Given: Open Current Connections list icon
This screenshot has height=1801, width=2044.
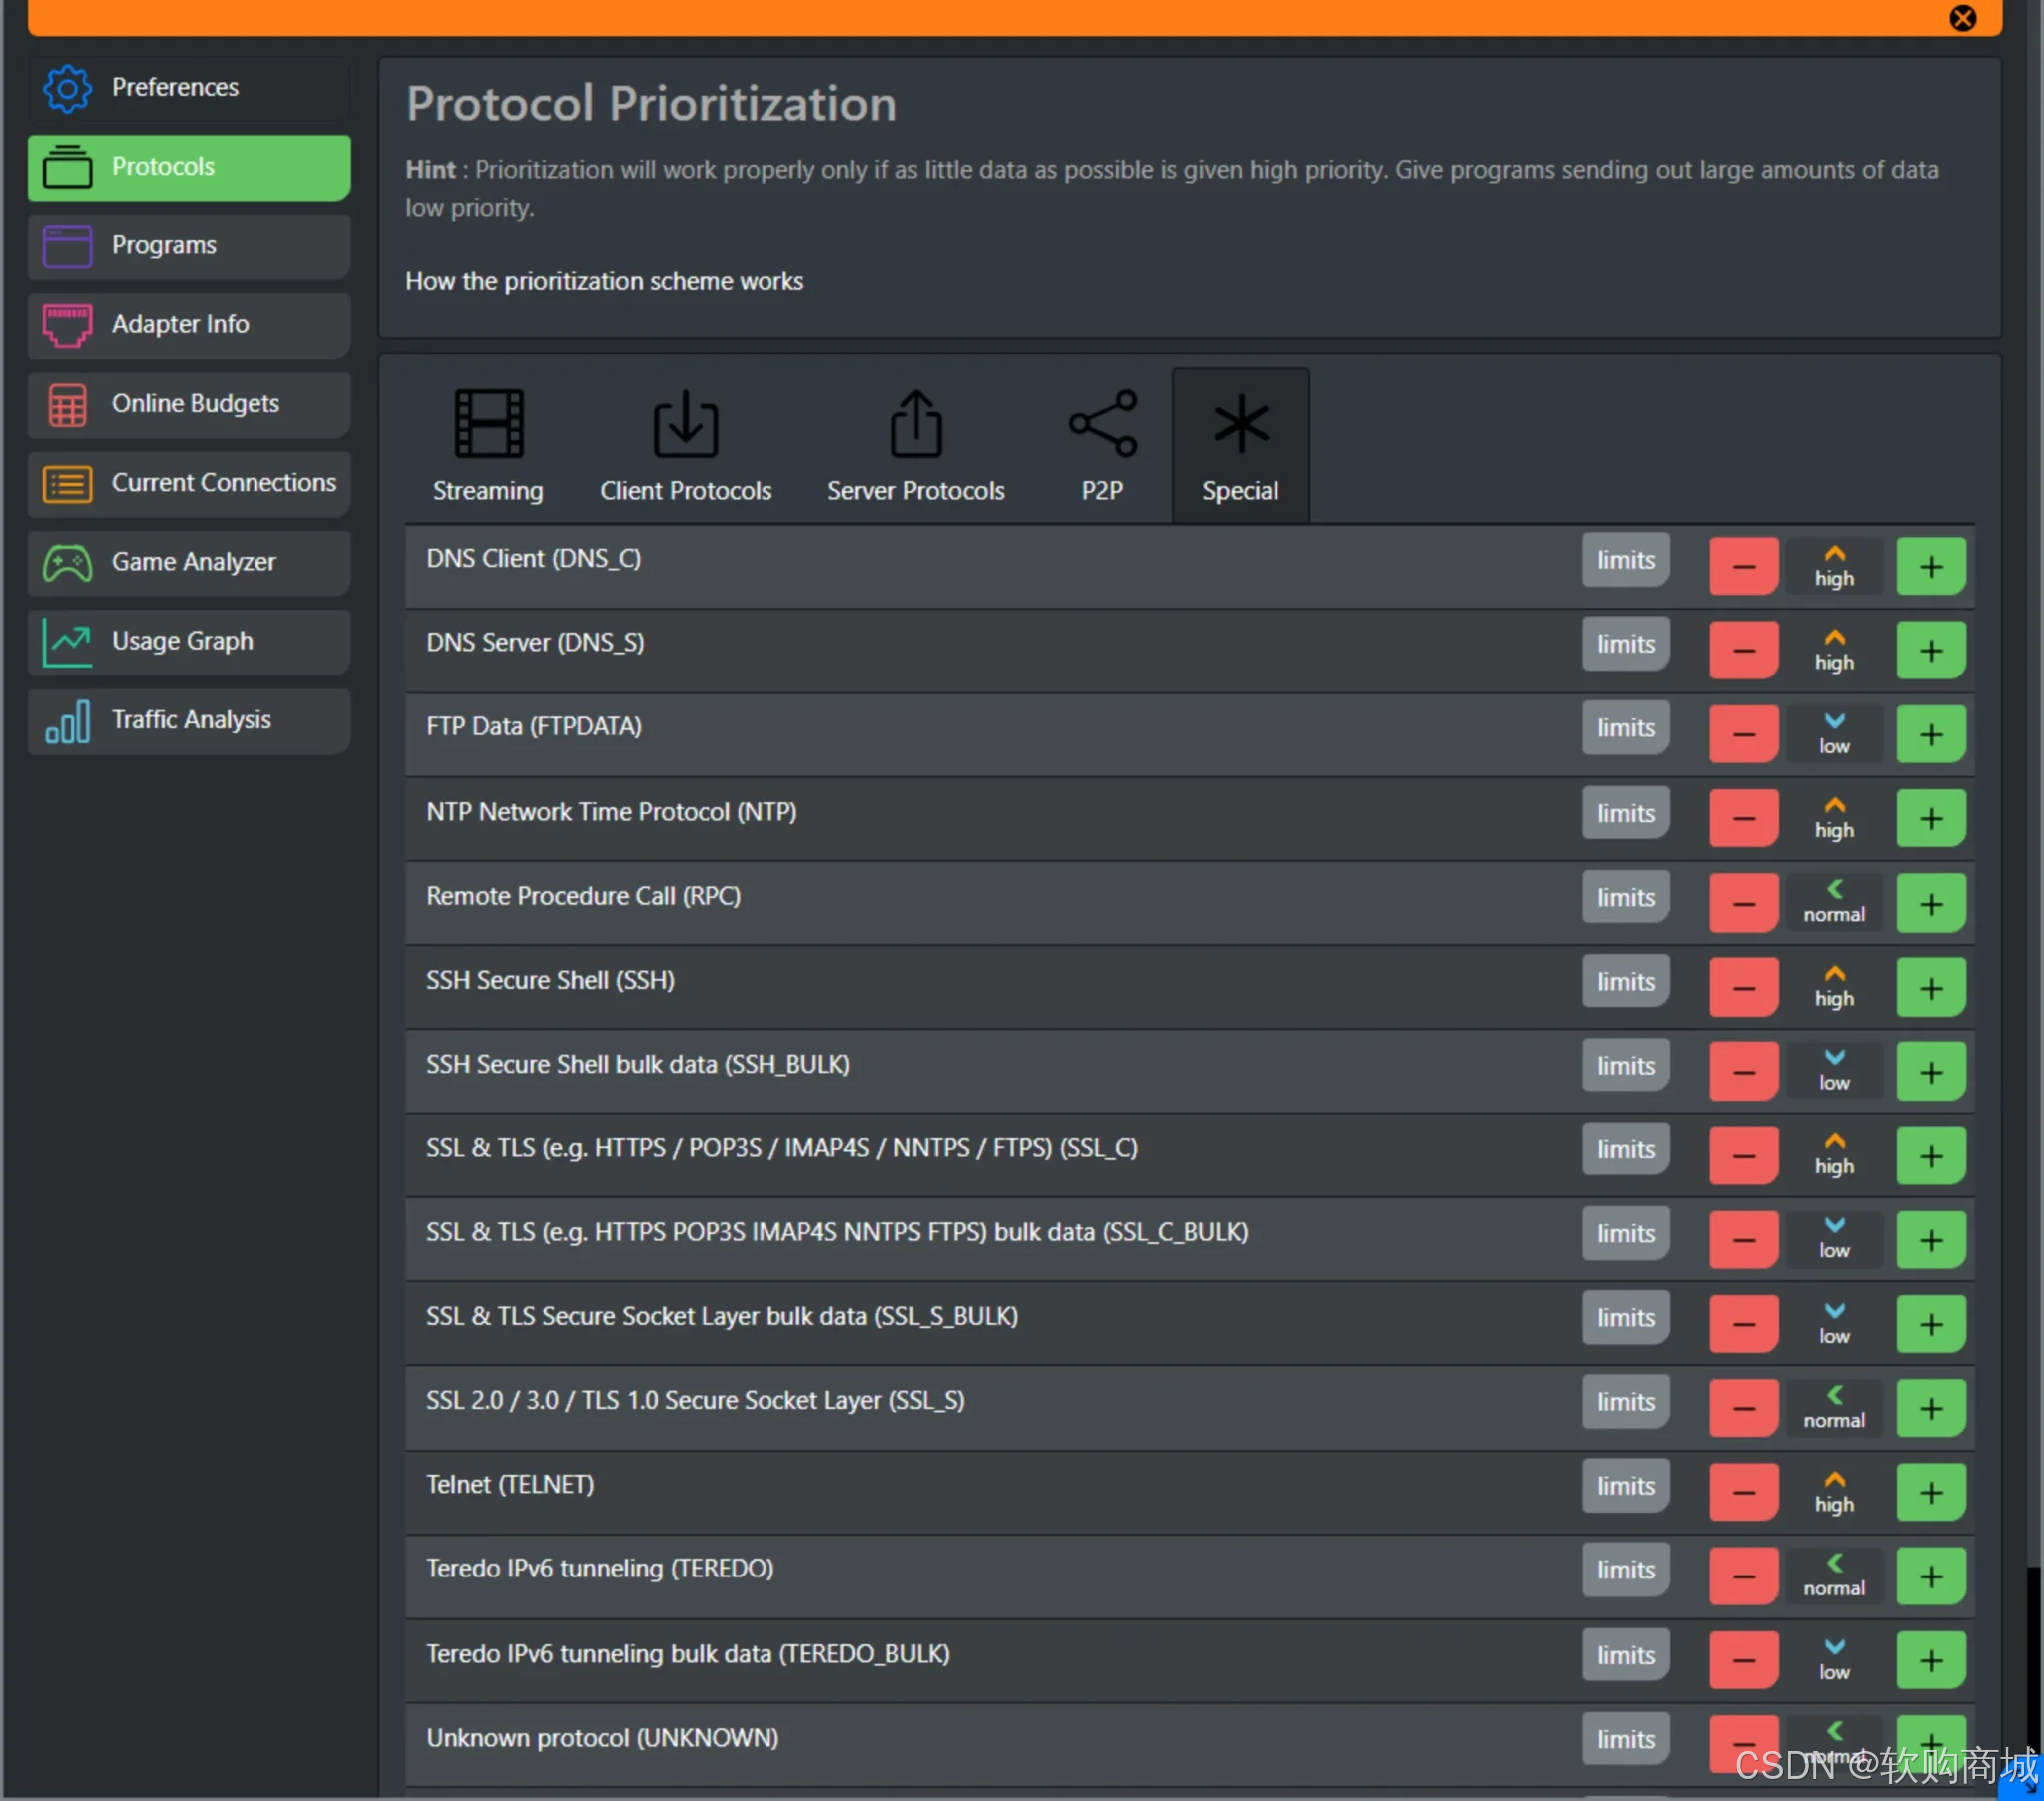Looking at the screenshot, I should click(x=66, y=484).
